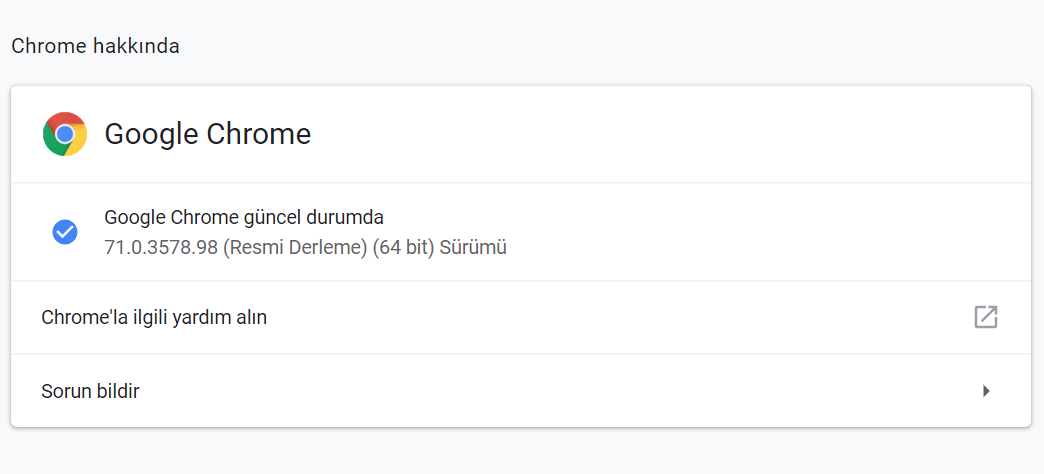The width and height of the screenshot is (1044, 474).
Task: Click "Google Chrome güncel durumda" status text
Action: pyautogui.click(x=244, y=217)
